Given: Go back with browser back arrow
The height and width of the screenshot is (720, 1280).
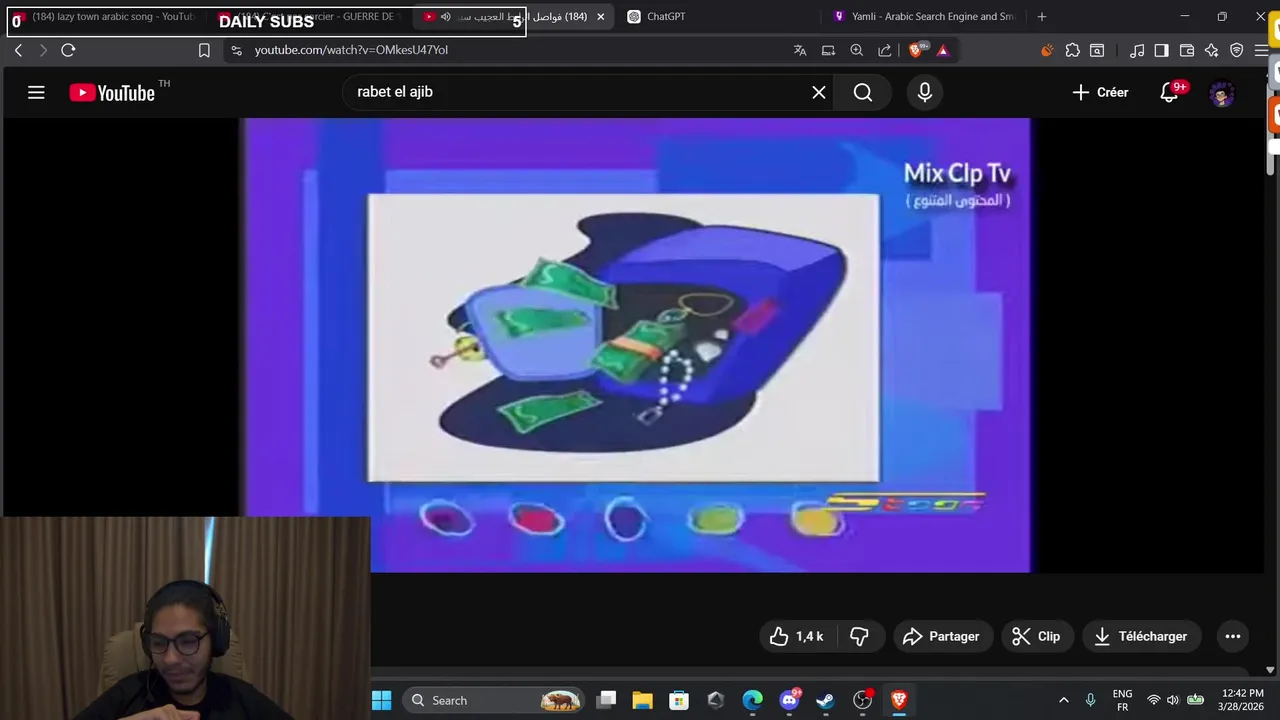Looking at the screenshot, I should pos(18,50).
